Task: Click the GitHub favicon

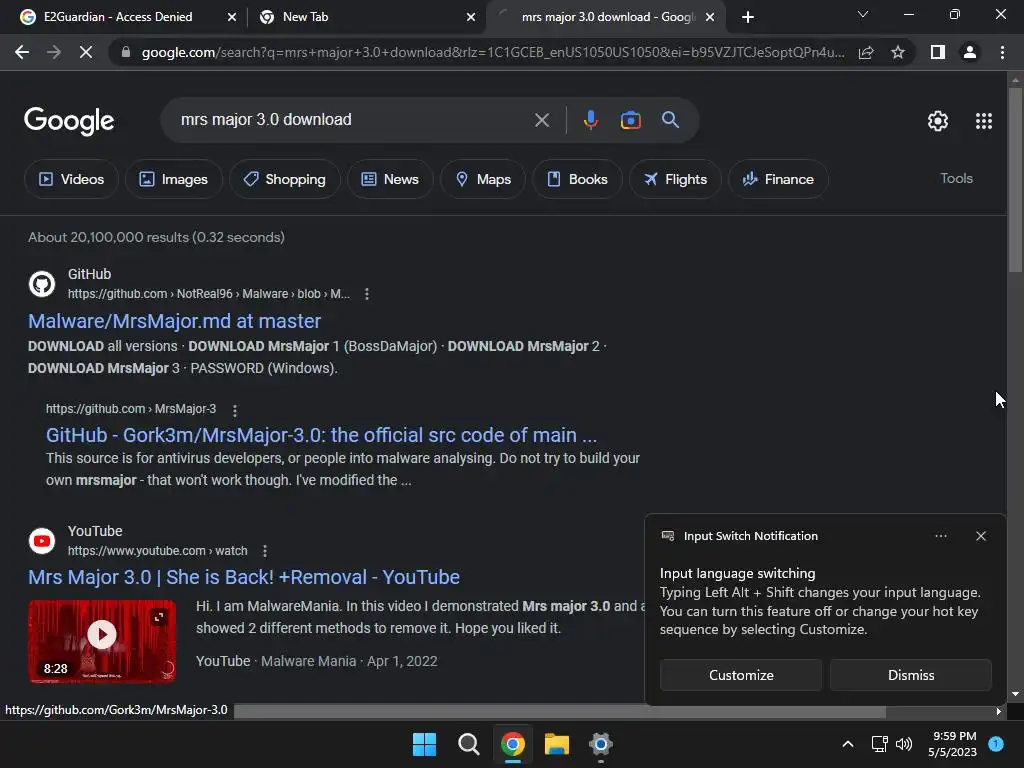Action: point(42,284)
